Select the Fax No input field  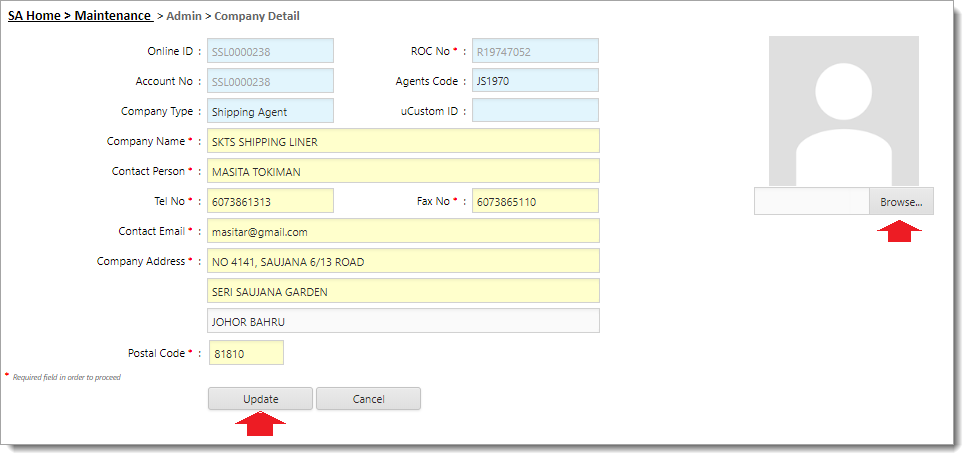pos(535,202)
